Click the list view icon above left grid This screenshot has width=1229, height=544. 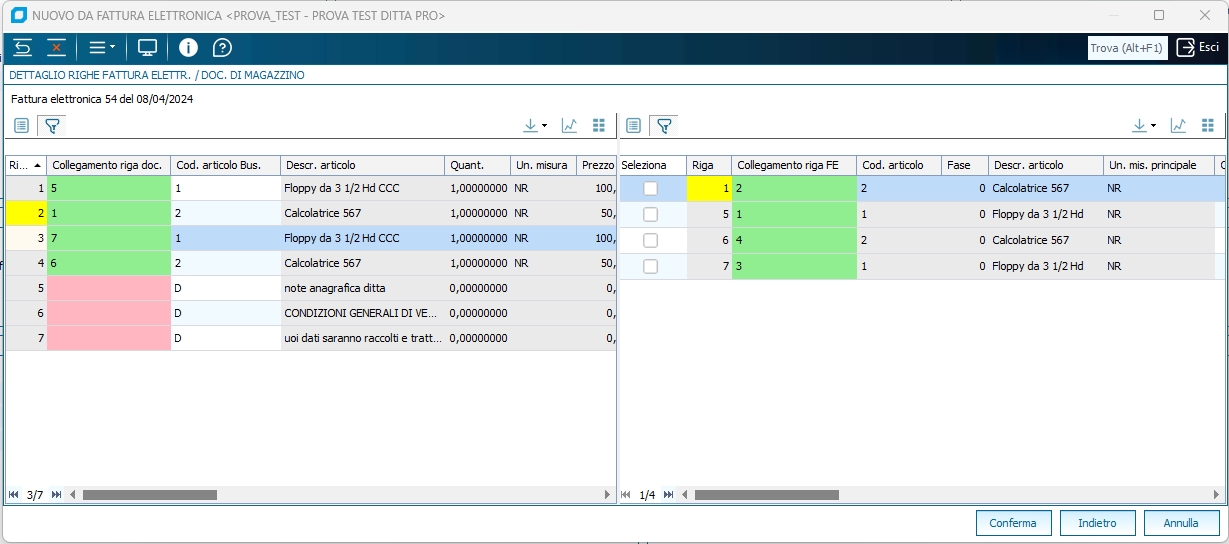(x=22, y=126)
